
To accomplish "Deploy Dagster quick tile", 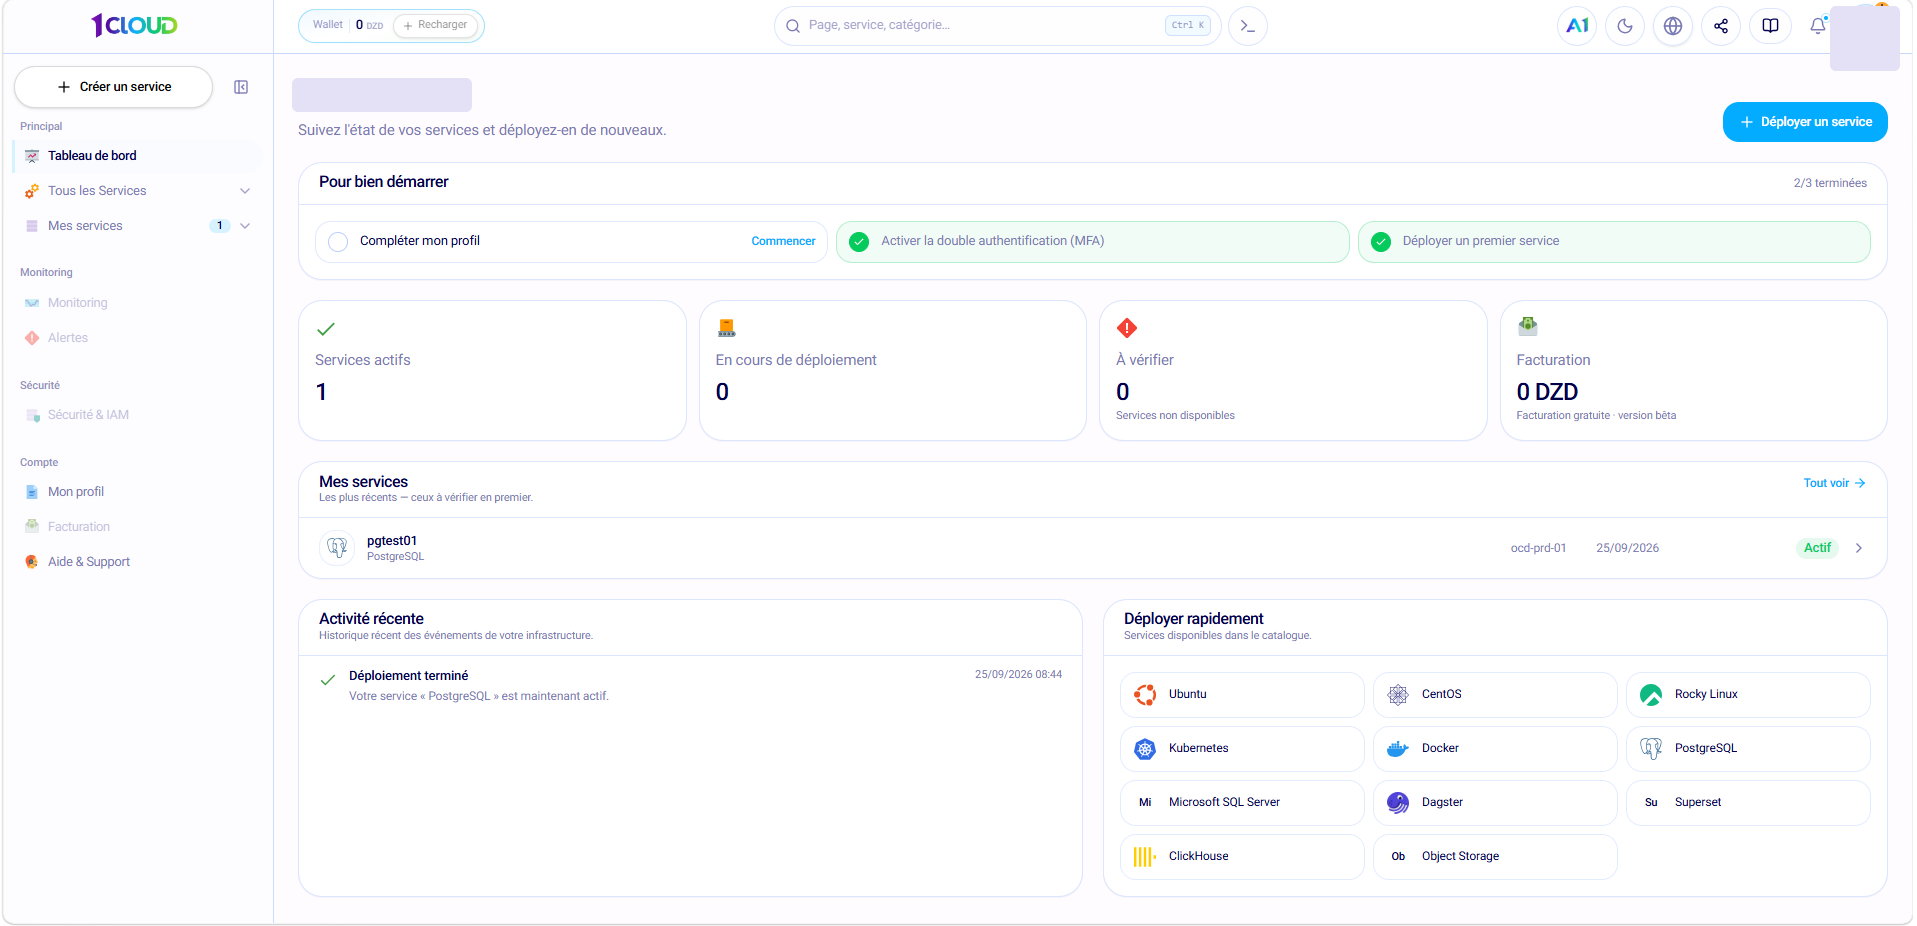I will click(1495, 802).
